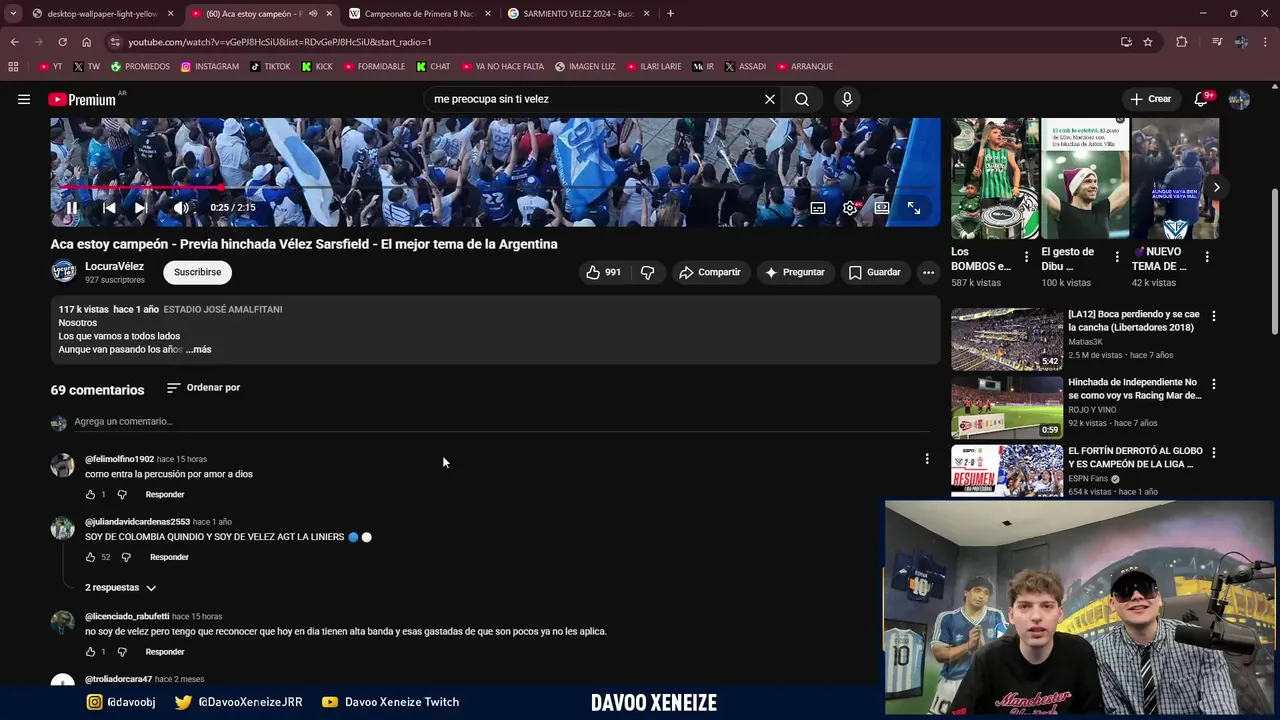The width and height of the screenshot is (1280, 720).
Task: Start voice search with the microphone
Action: tap(847, 99)
